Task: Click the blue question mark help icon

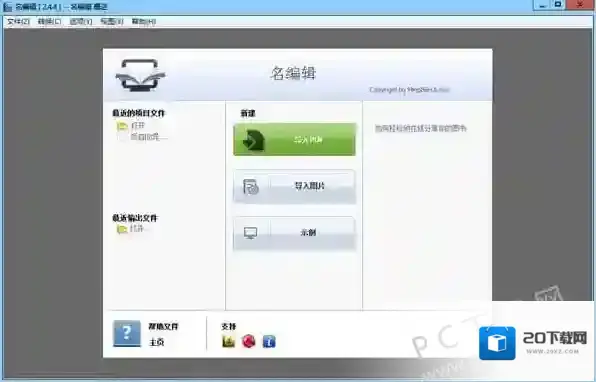Action: tap(127, 333)
